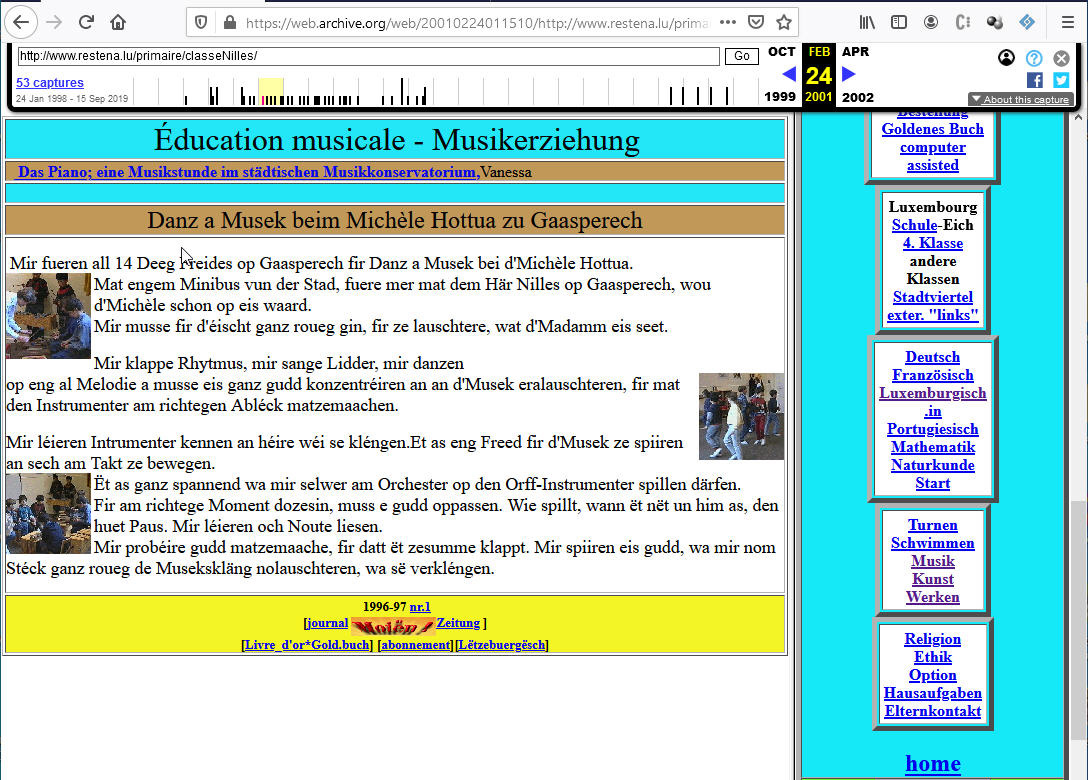This screenshot has height=780, width=1088.
Task: Open the Deutsch subject link
Action: coord(933,357)
